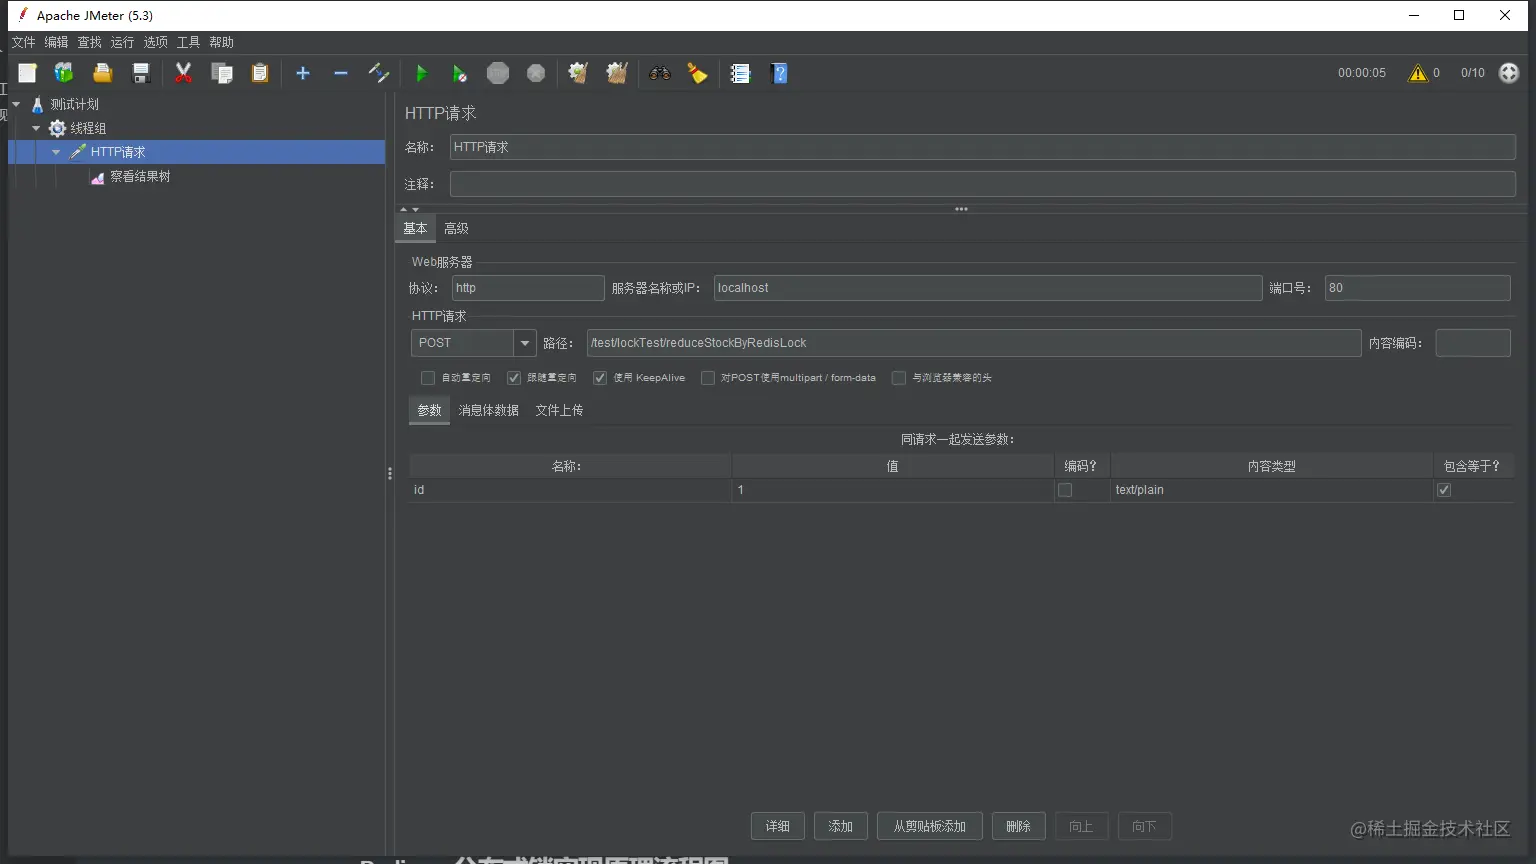Tick the 编码? checkbox in id row

pos(1065,490)
